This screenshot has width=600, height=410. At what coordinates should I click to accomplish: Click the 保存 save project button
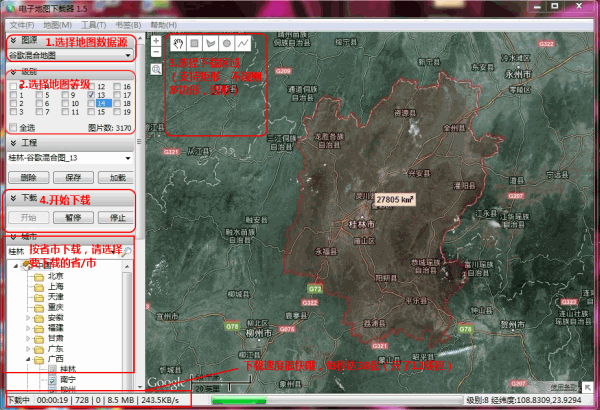click(x=71, y=176)
